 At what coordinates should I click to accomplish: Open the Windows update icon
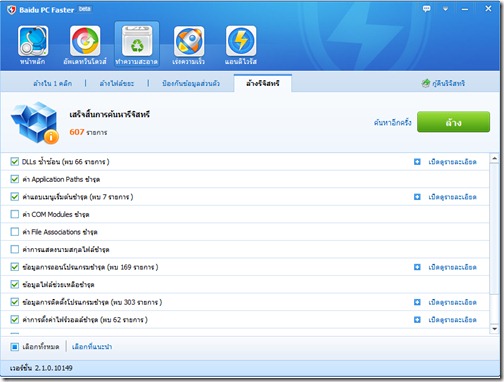85,41
